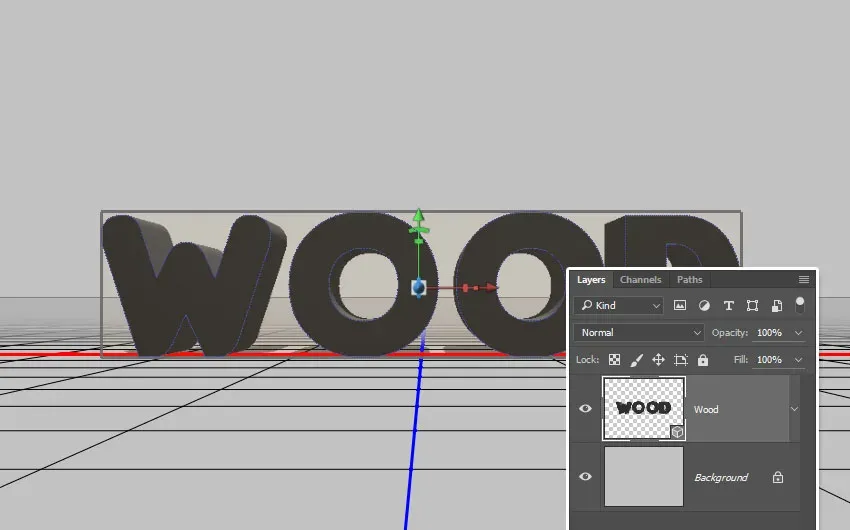
Task: Lock layer position with move icon
Action: pos(658,360)
